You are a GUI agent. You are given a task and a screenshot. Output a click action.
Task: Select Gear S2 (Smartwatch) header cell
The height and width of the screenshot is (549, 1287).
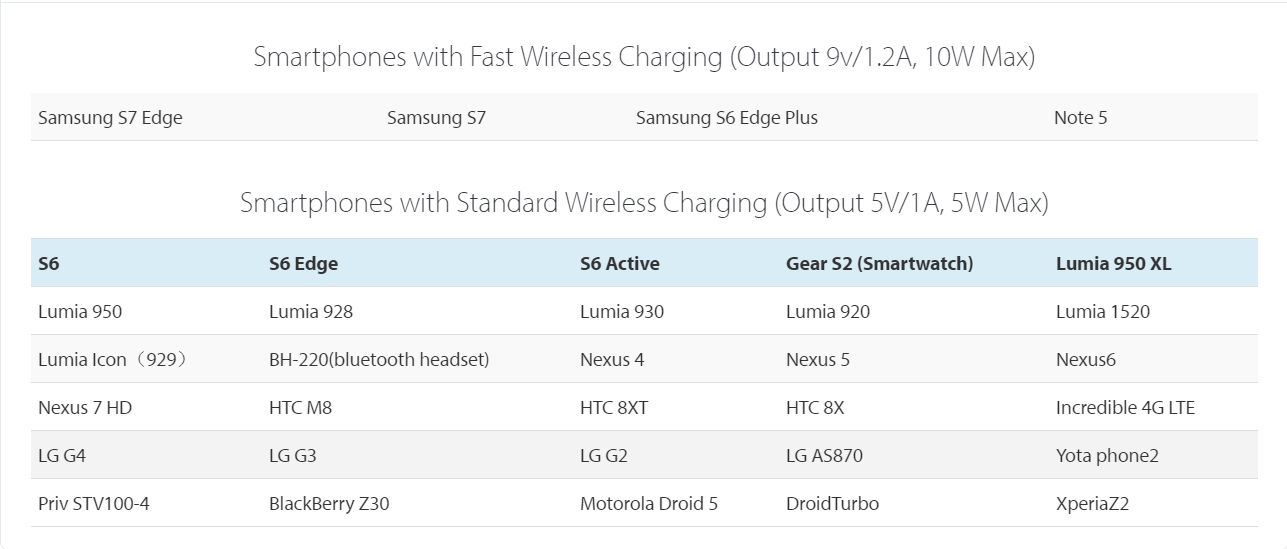(879, 264)
